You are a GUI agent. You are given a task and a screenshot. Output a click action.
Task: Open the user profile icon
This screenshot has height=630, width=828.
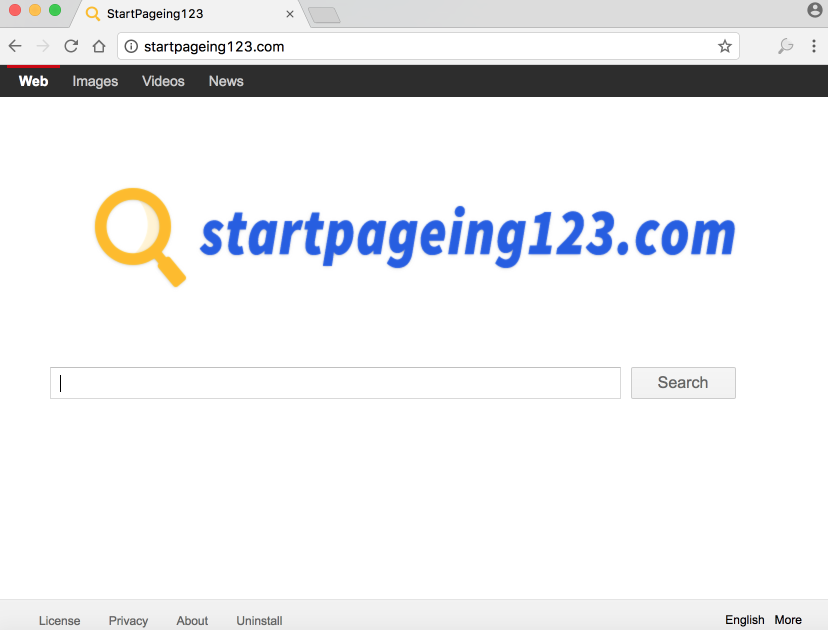click(814, 11)
